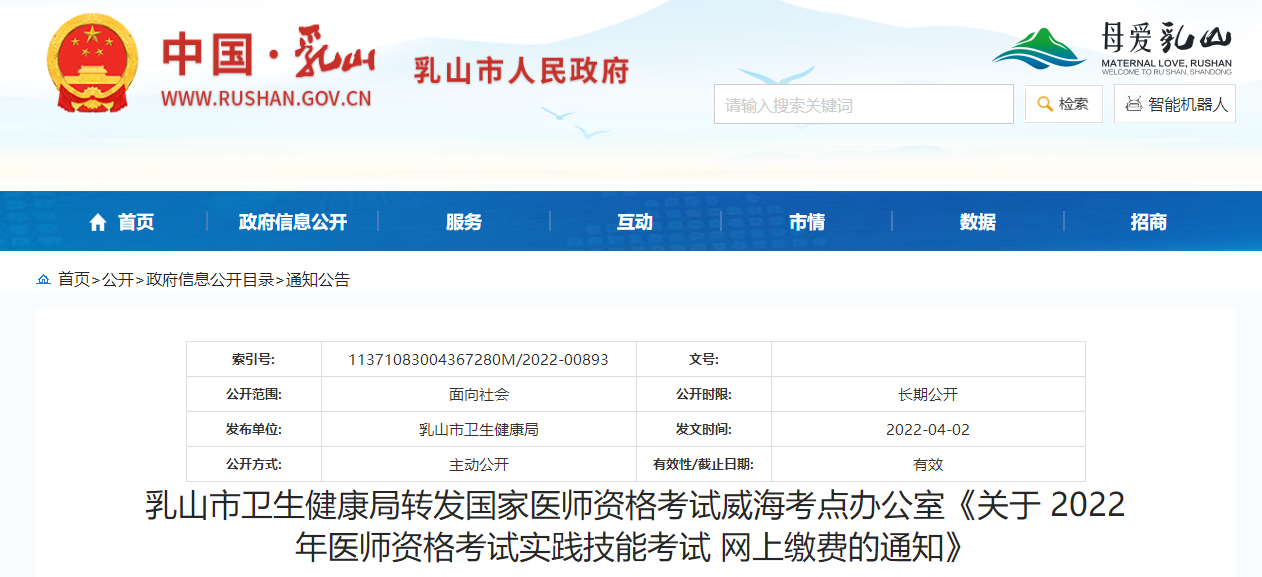Click the robot icon beside 智能机器人

point(1133,104)
